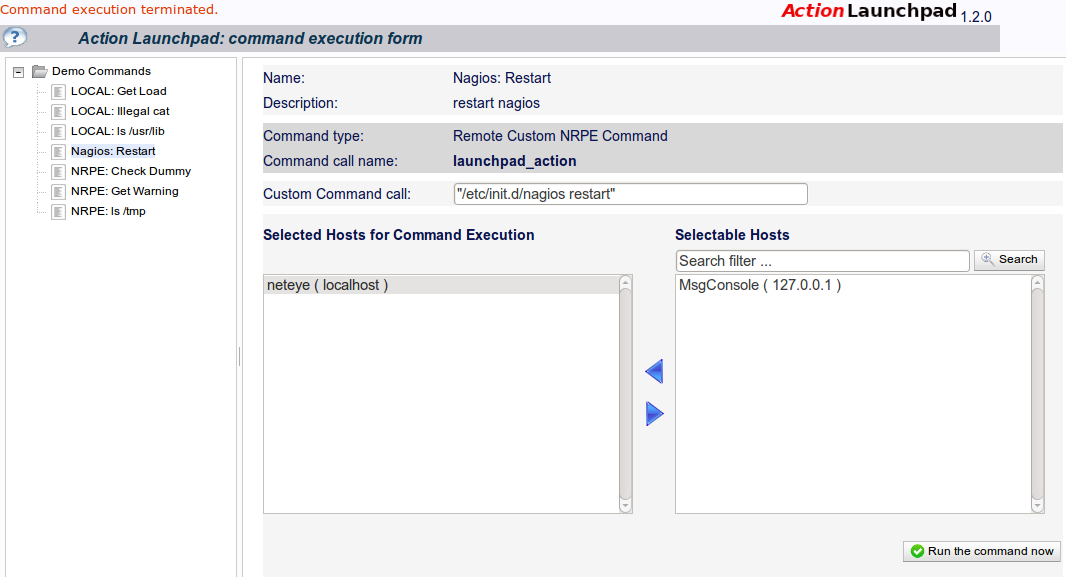Image resolution: width=1066 pixels, height=577 pixels.
Task: Select LOCAL: Illegal cat command
Action: 120,111
